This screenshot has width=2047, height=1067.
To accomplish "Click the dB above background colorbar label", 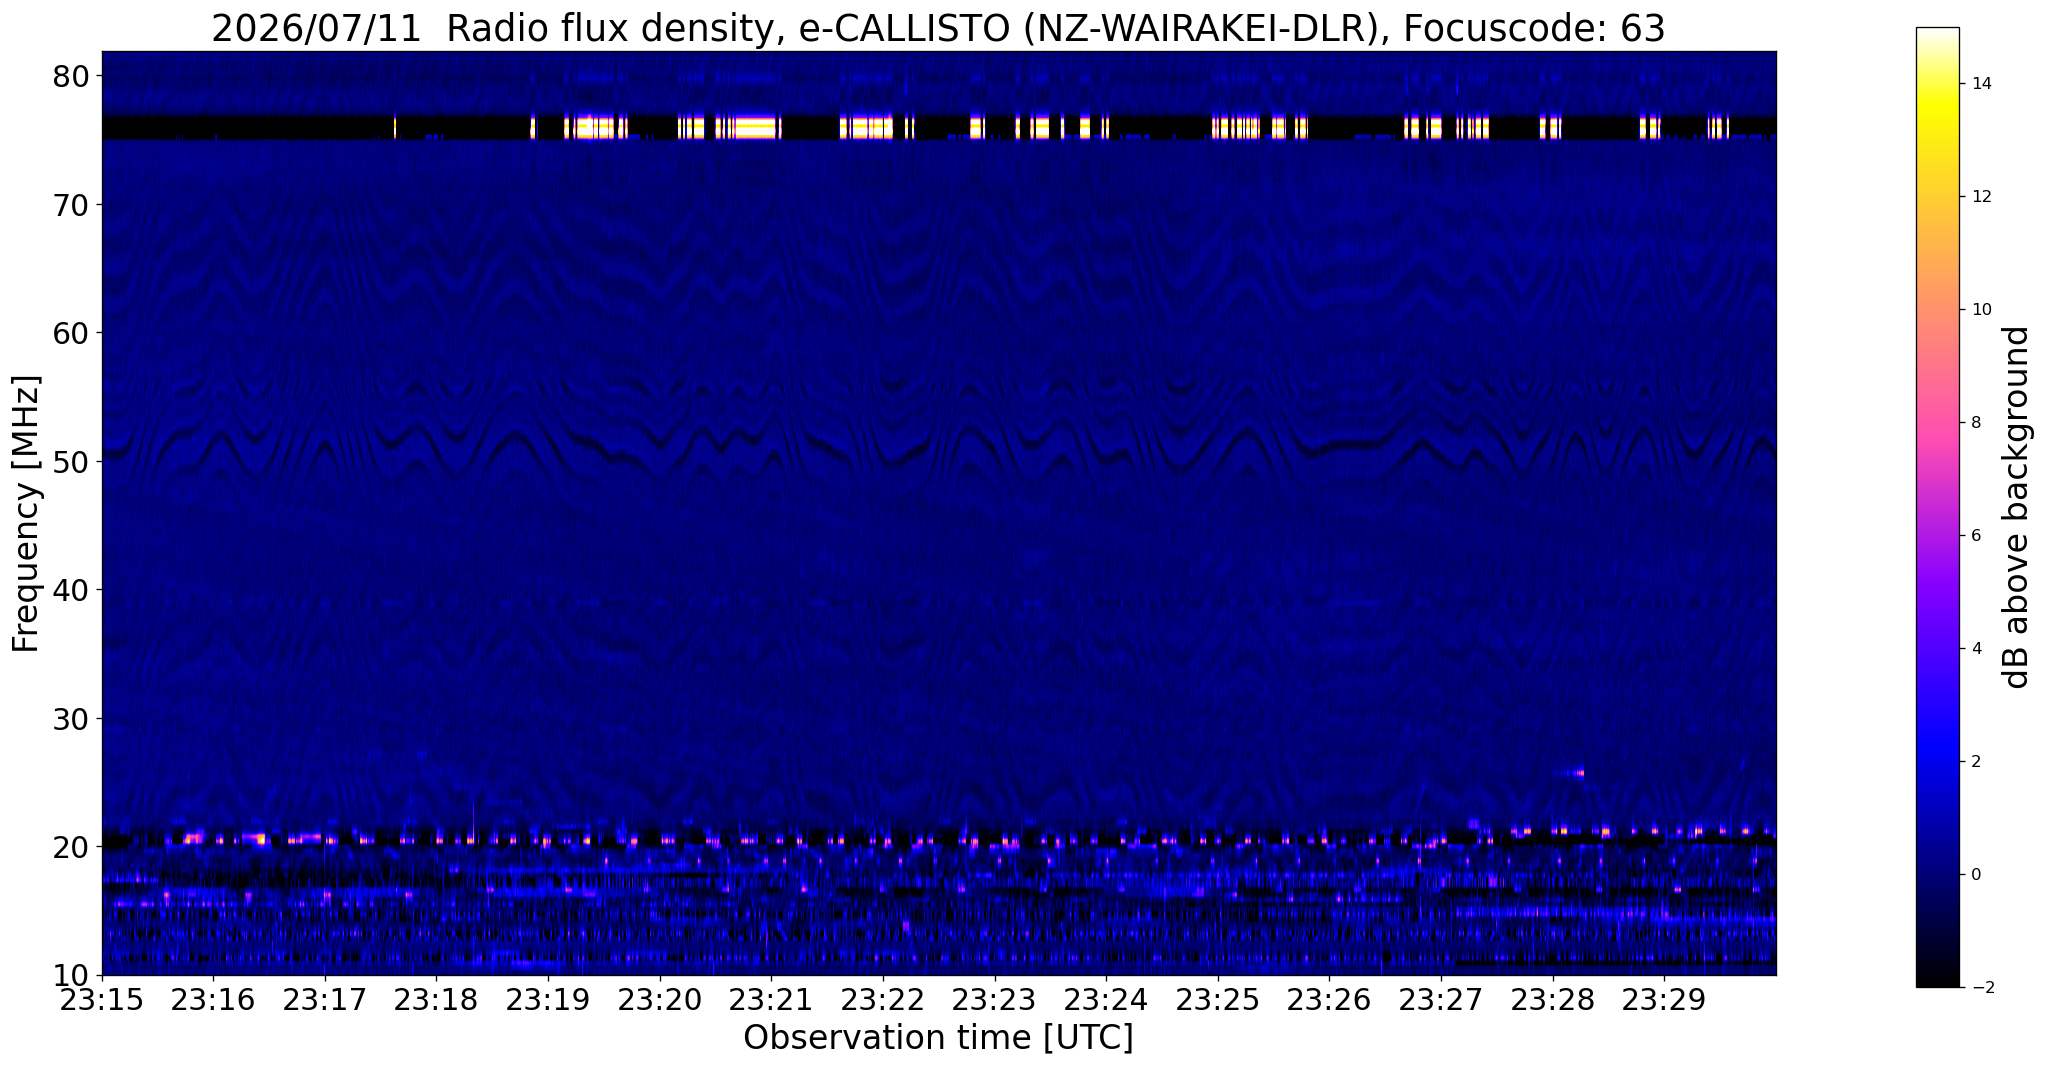I will 2017,507.
